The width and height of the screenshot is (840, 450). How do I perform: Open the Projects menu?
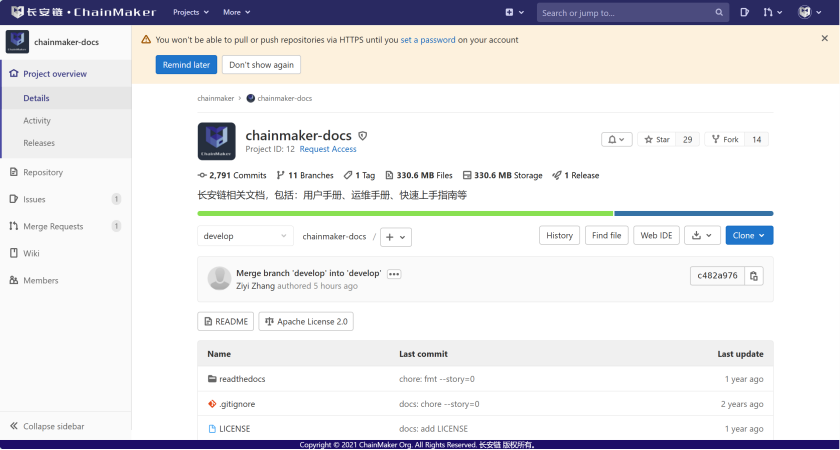(191, 12)
